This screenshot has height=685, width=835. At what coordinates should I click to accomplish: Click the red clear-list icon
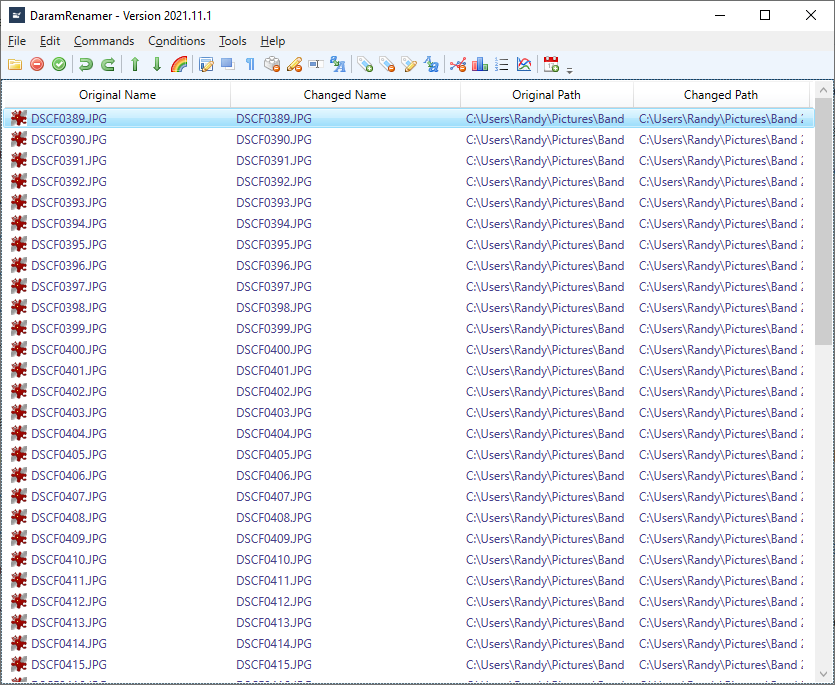pos(37,64)
